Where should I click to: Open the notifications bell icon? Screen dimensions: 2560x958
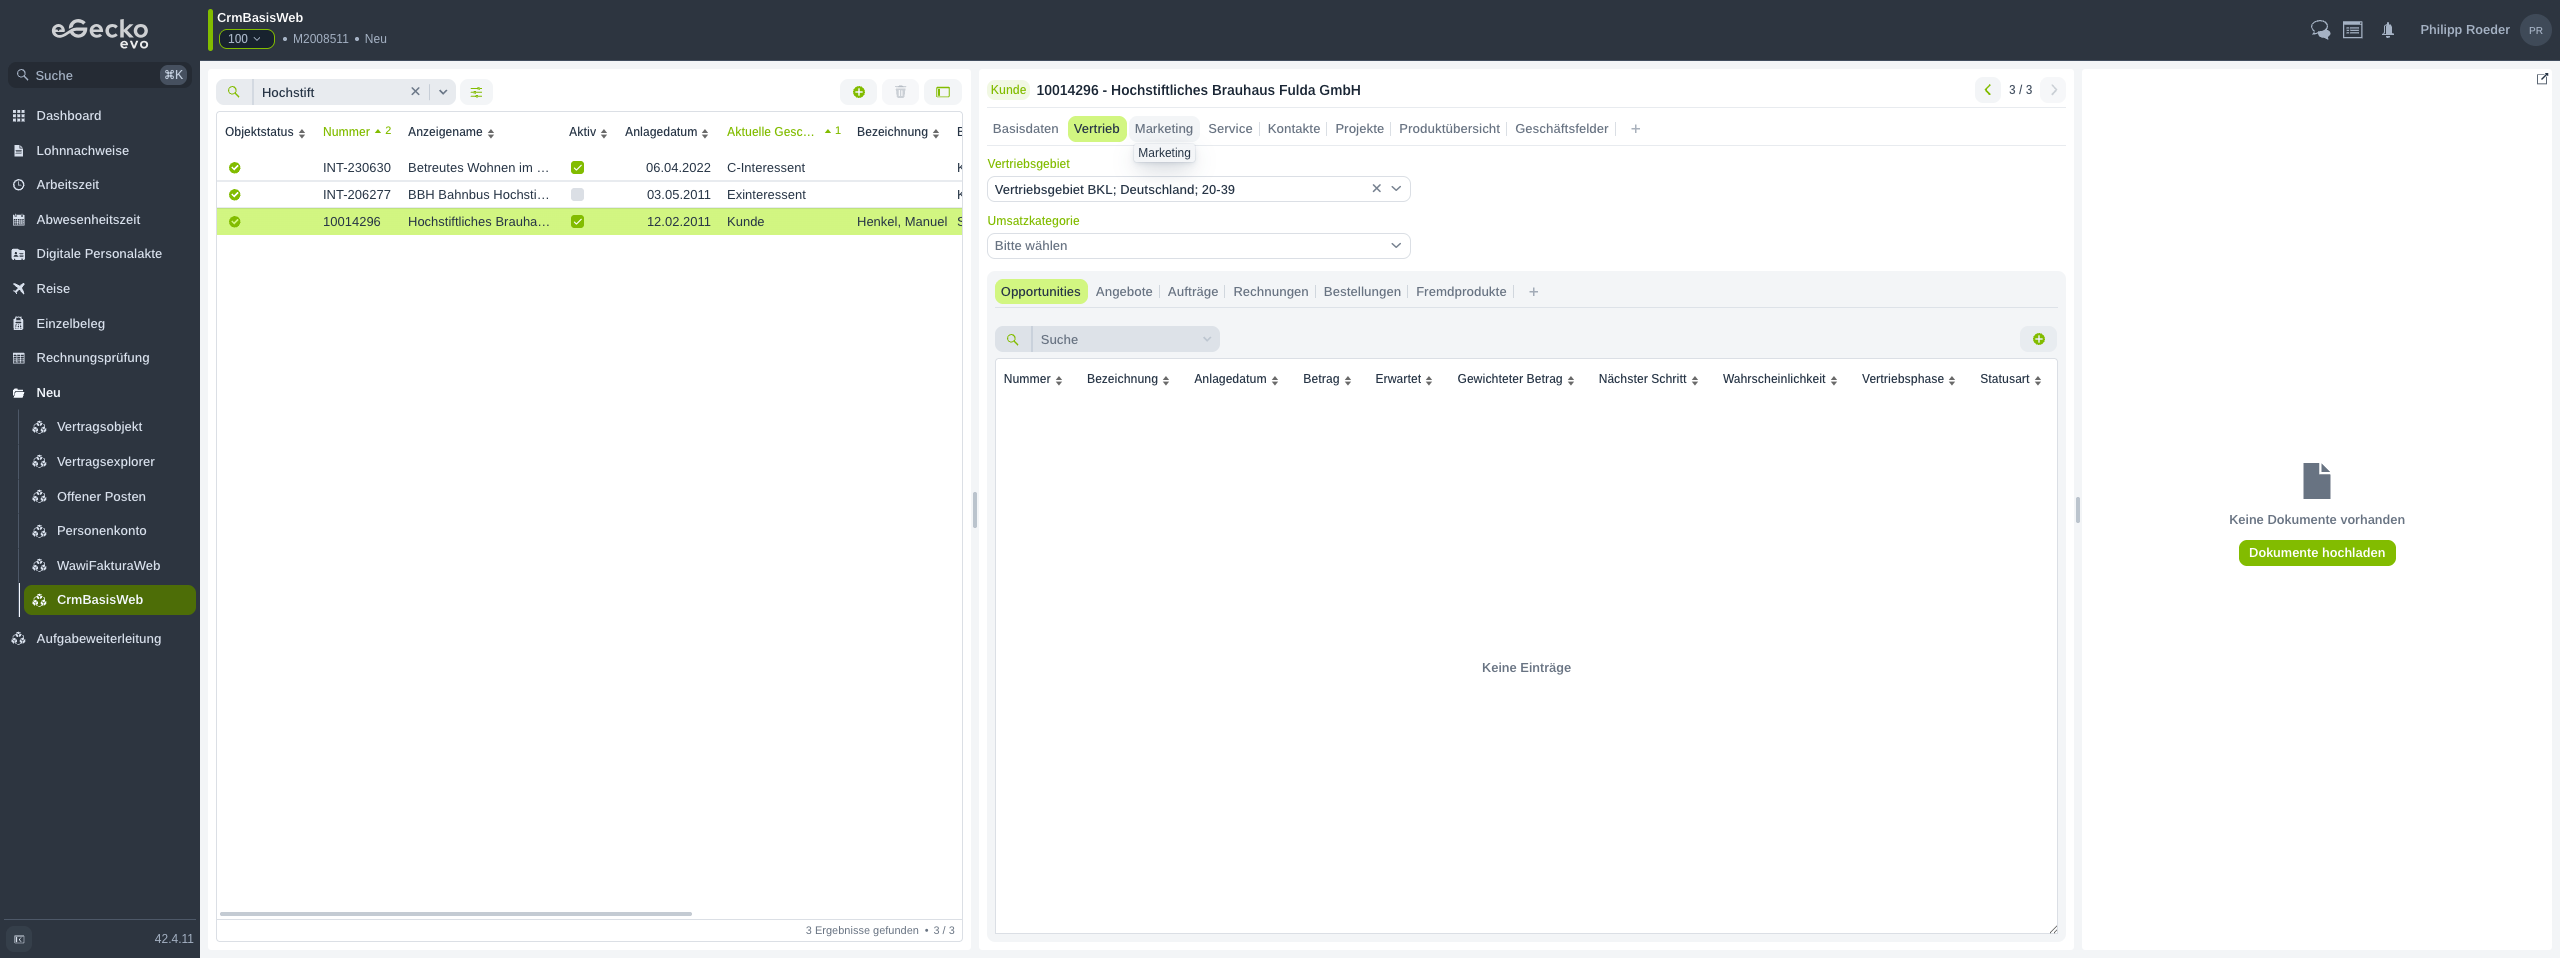click(x=2388, y=30)
